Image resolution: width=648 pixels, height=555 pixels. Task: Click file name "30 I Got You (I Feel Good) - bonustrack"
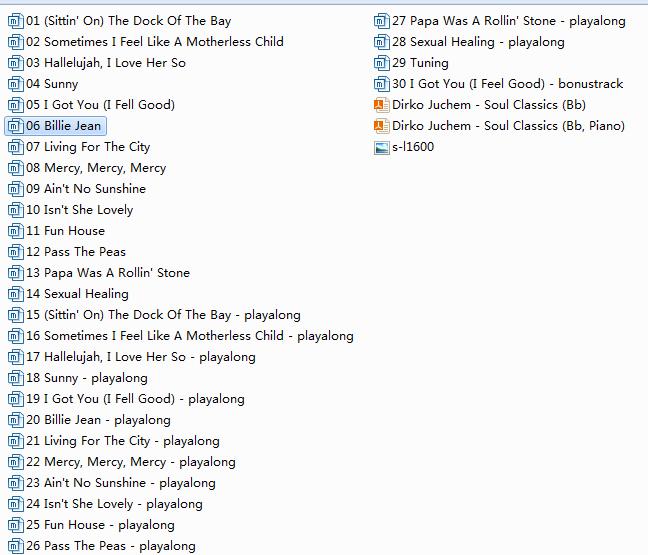click(x=507, y=84)
